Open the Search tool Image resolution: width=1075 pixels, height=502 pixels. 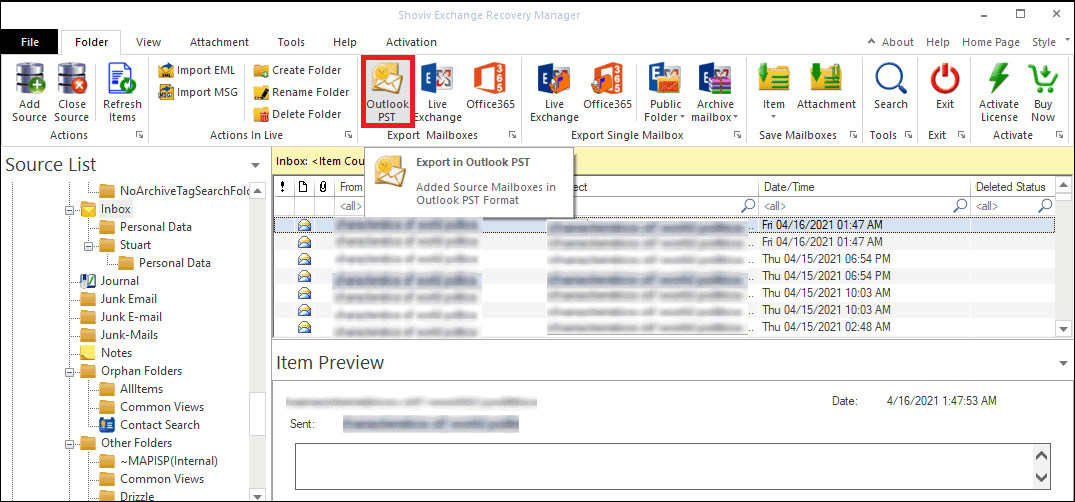point(891,86)
